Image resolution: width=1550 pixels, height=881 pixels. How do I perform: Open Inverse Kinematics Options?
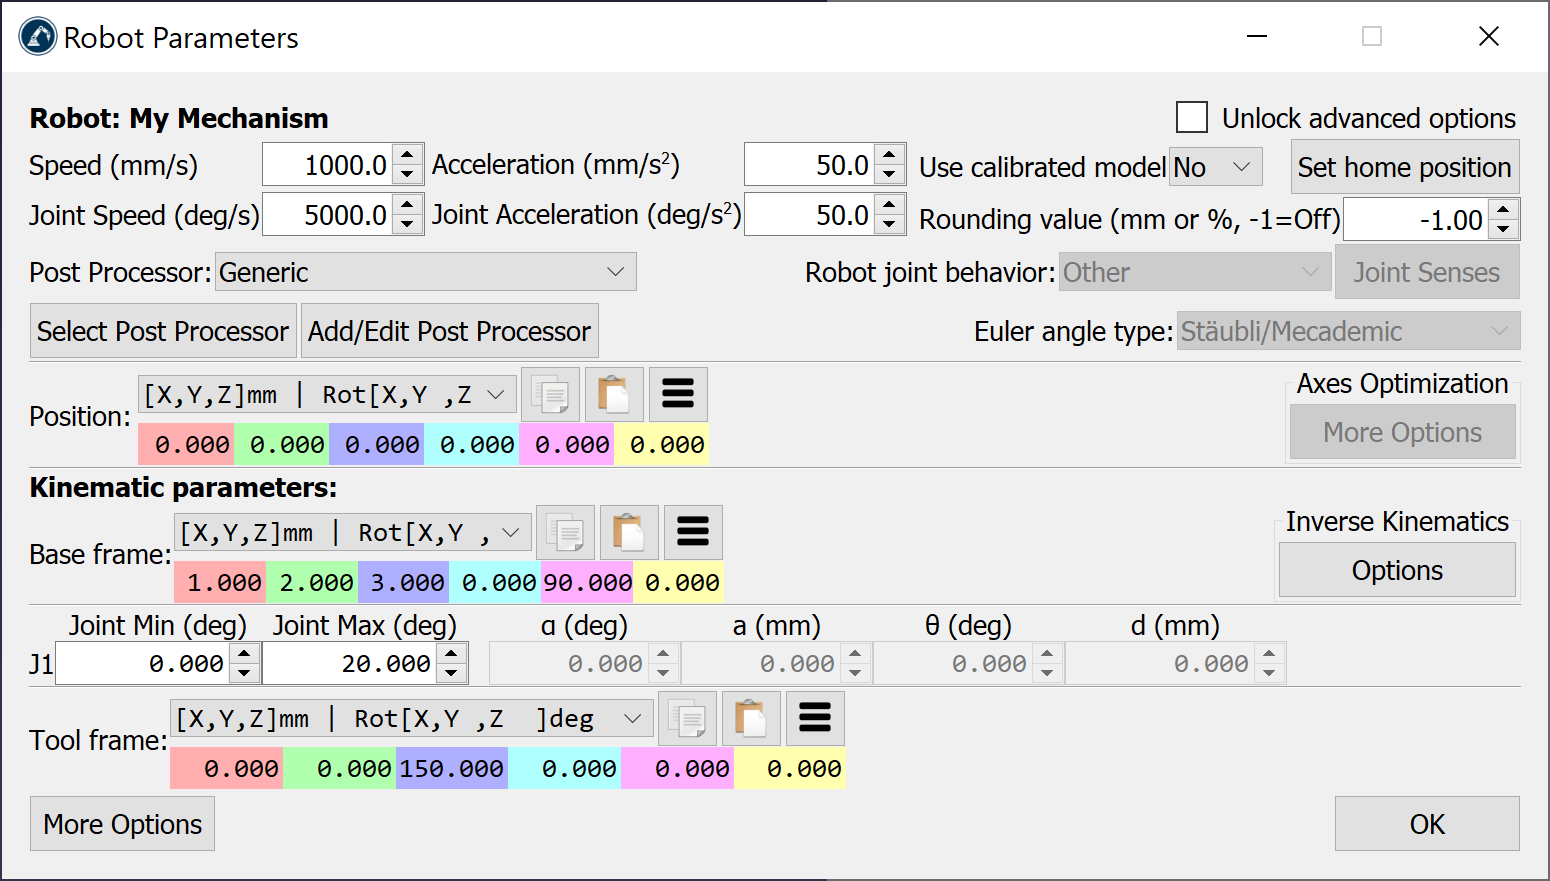(1397, 570)
